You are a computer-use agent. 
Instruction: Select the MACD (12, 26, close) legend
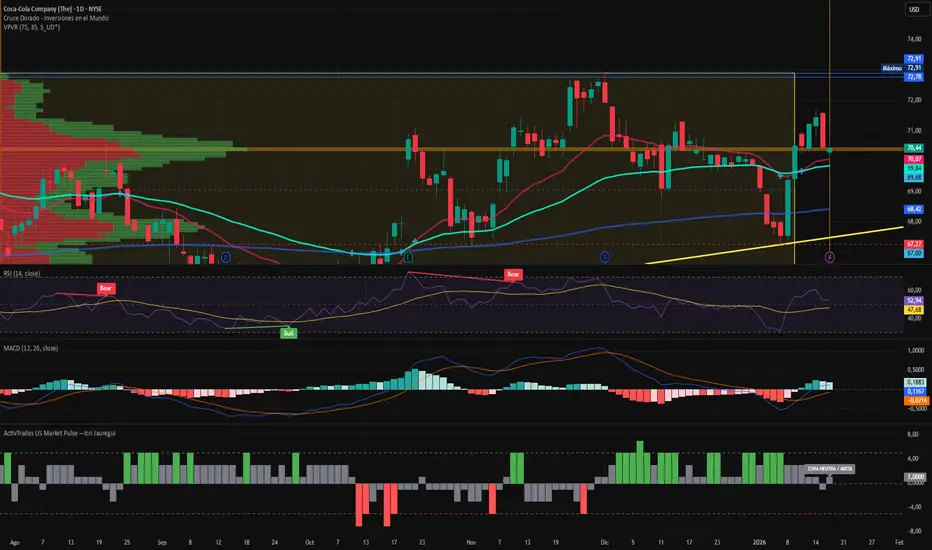(31, 348)
